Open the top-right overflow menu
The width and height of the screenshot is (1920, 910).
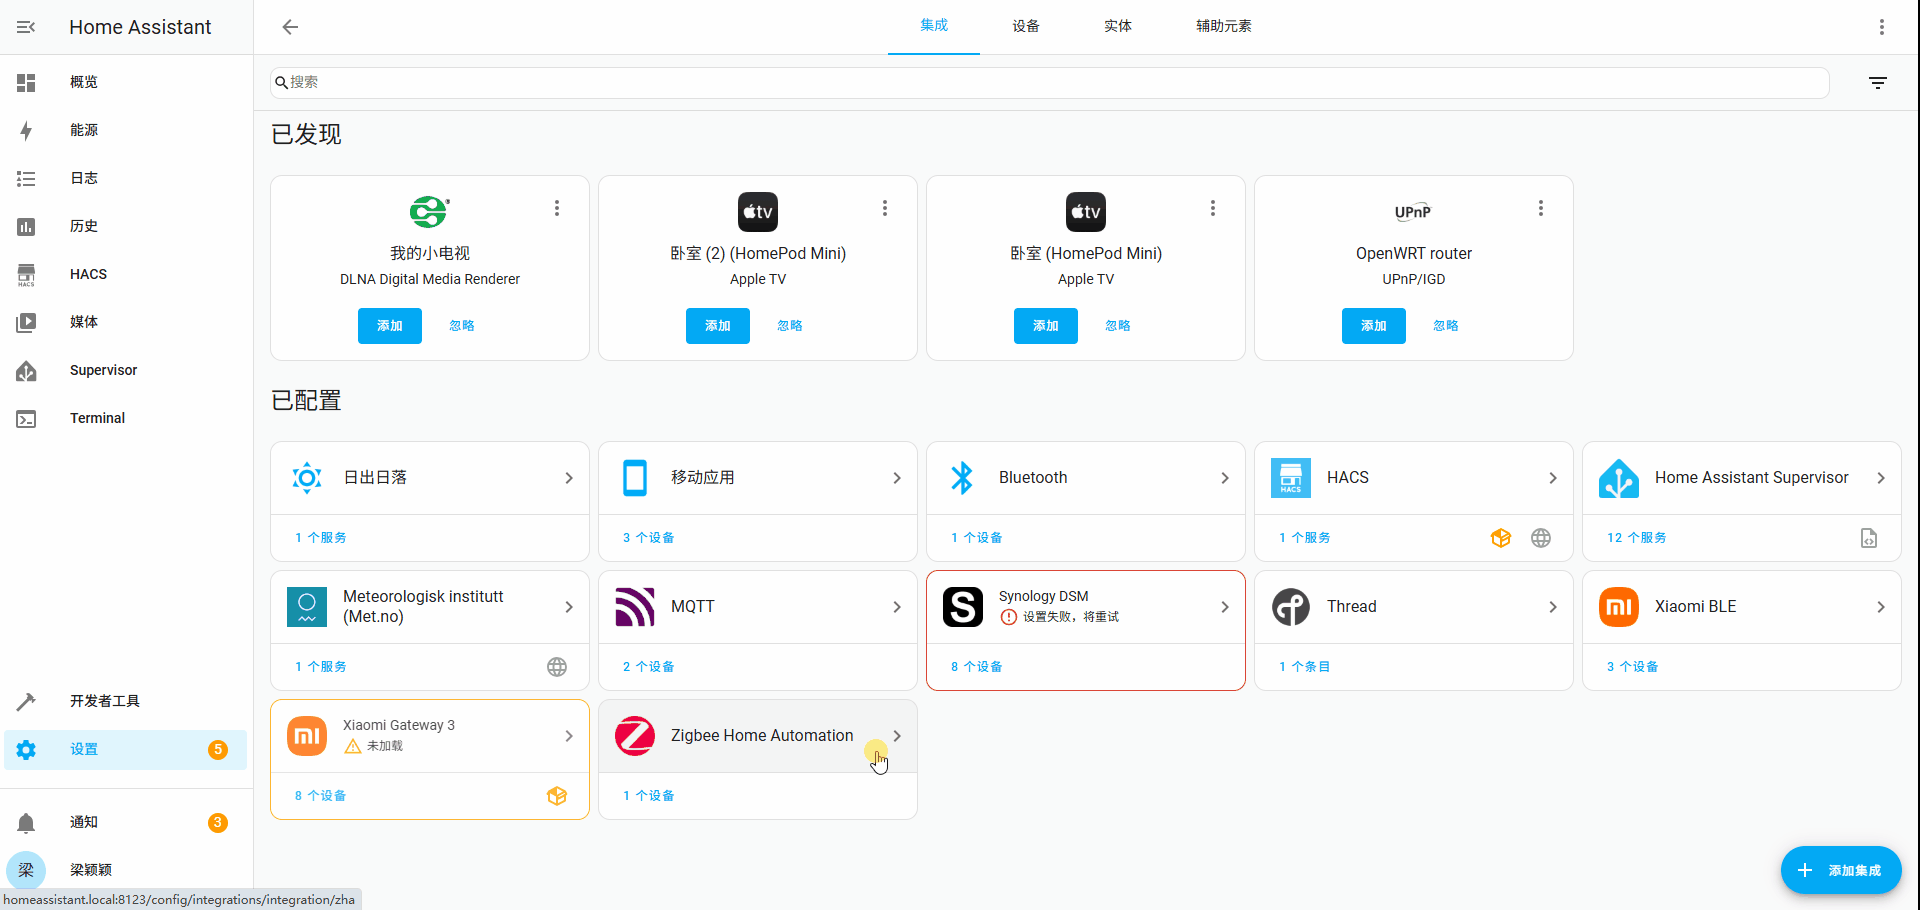(x=1881, y=27)
